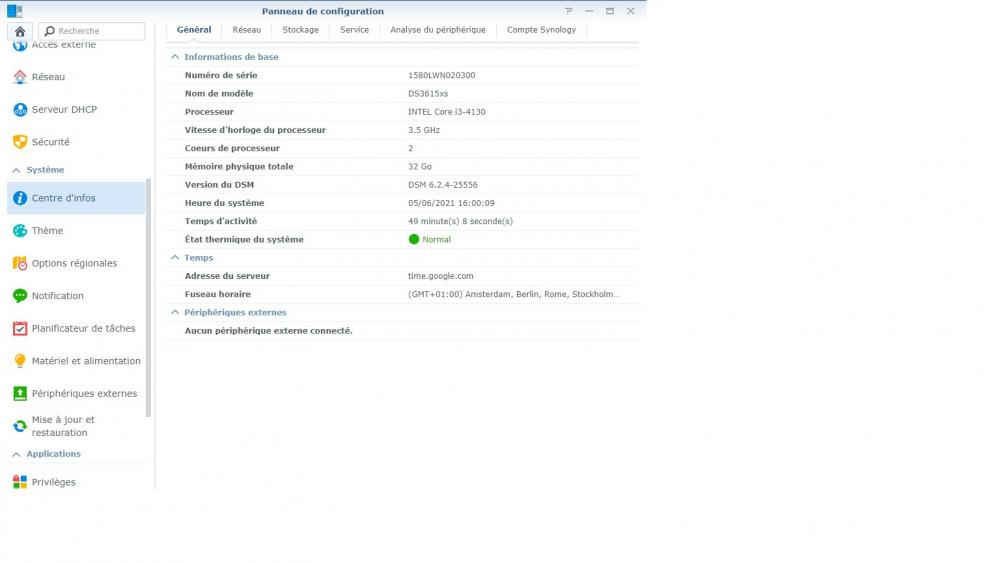
Task: Open Thème palette icon
Action: coord(20,231)
